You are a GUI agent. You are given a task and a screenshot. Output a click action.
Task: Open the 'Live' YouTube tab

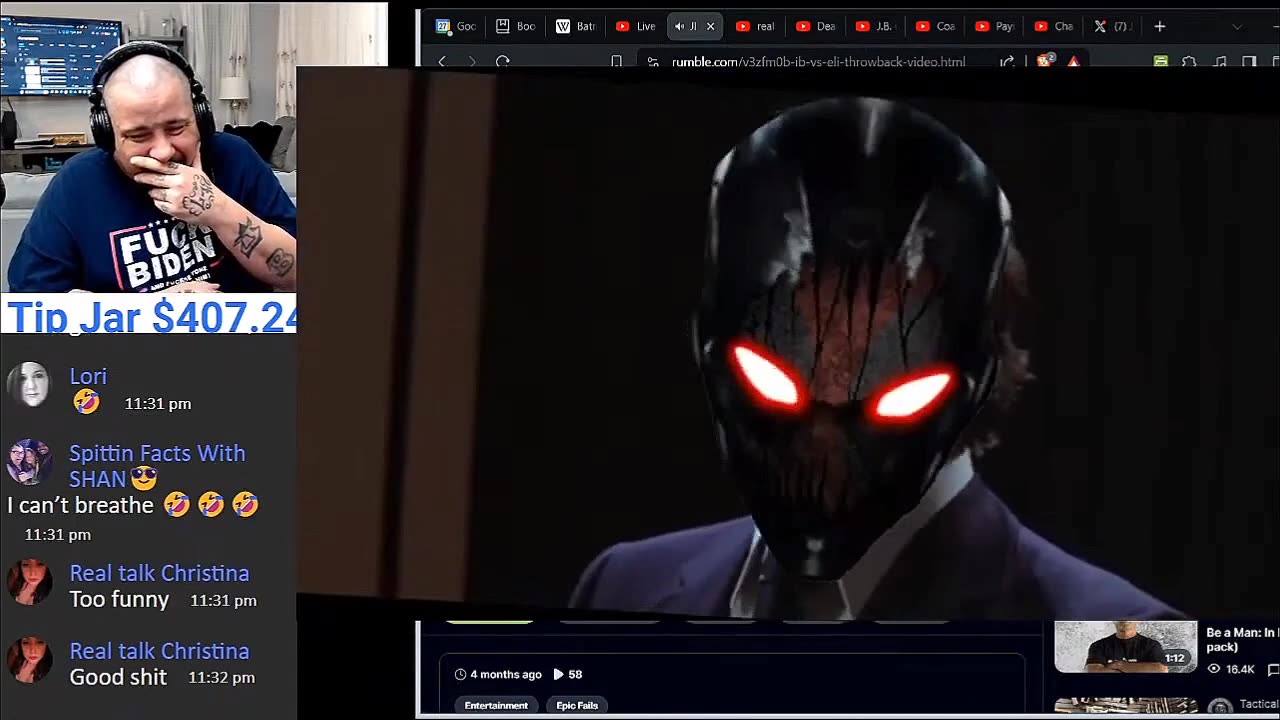click(636, 26)
